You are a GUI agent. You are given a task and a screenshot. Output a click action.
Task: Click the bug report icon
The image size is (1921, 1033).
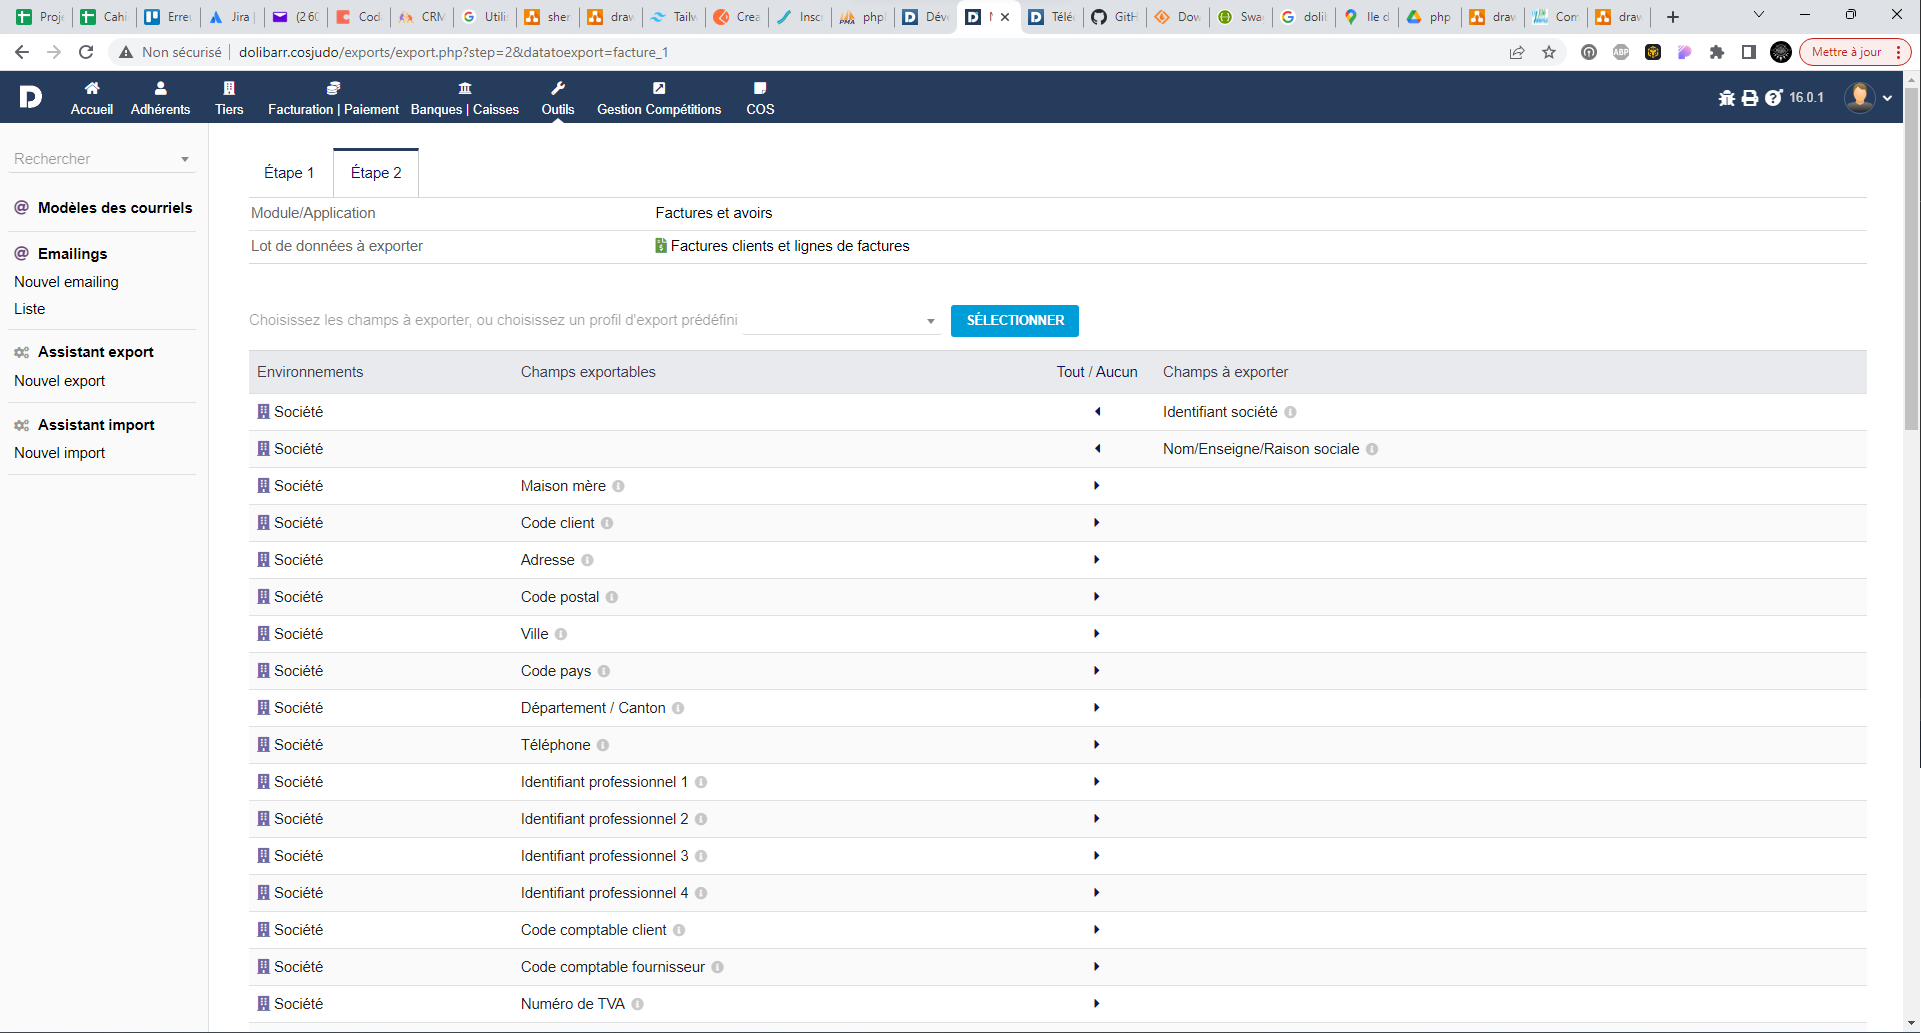(x=1727, y=98)
